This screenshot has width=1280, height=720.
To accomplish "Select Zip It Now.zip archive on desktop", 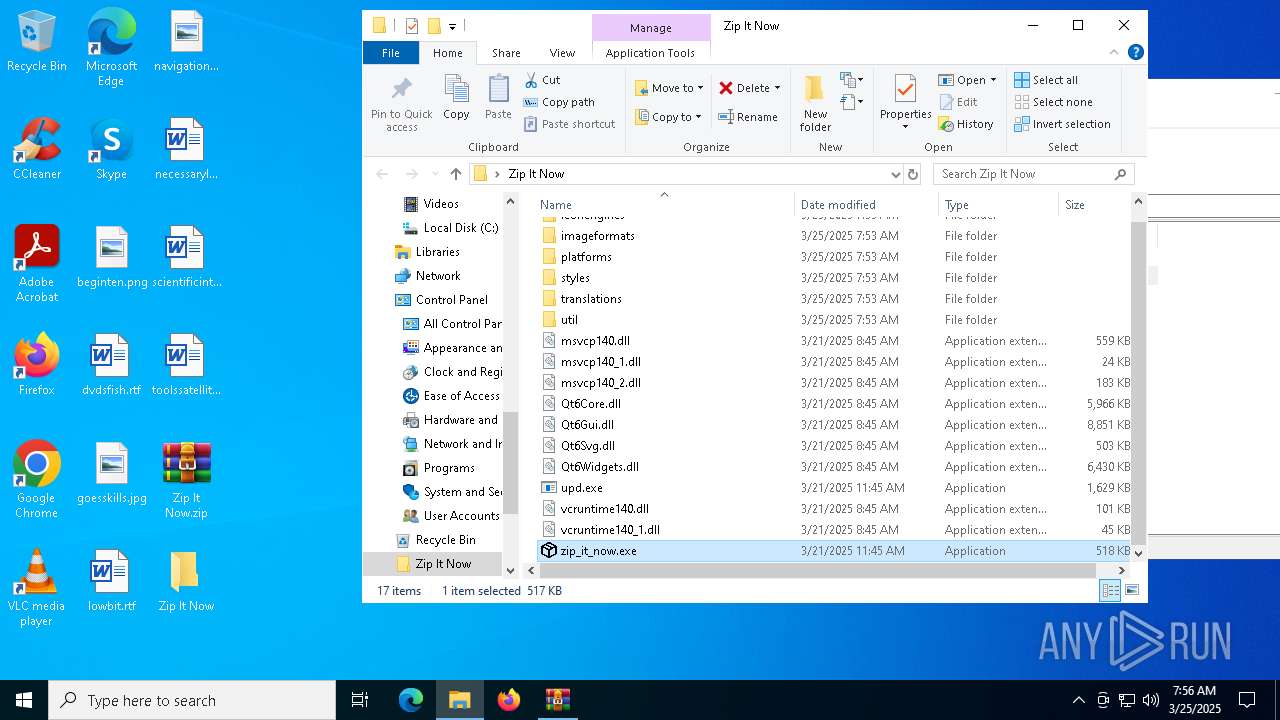I will (187, 480).
